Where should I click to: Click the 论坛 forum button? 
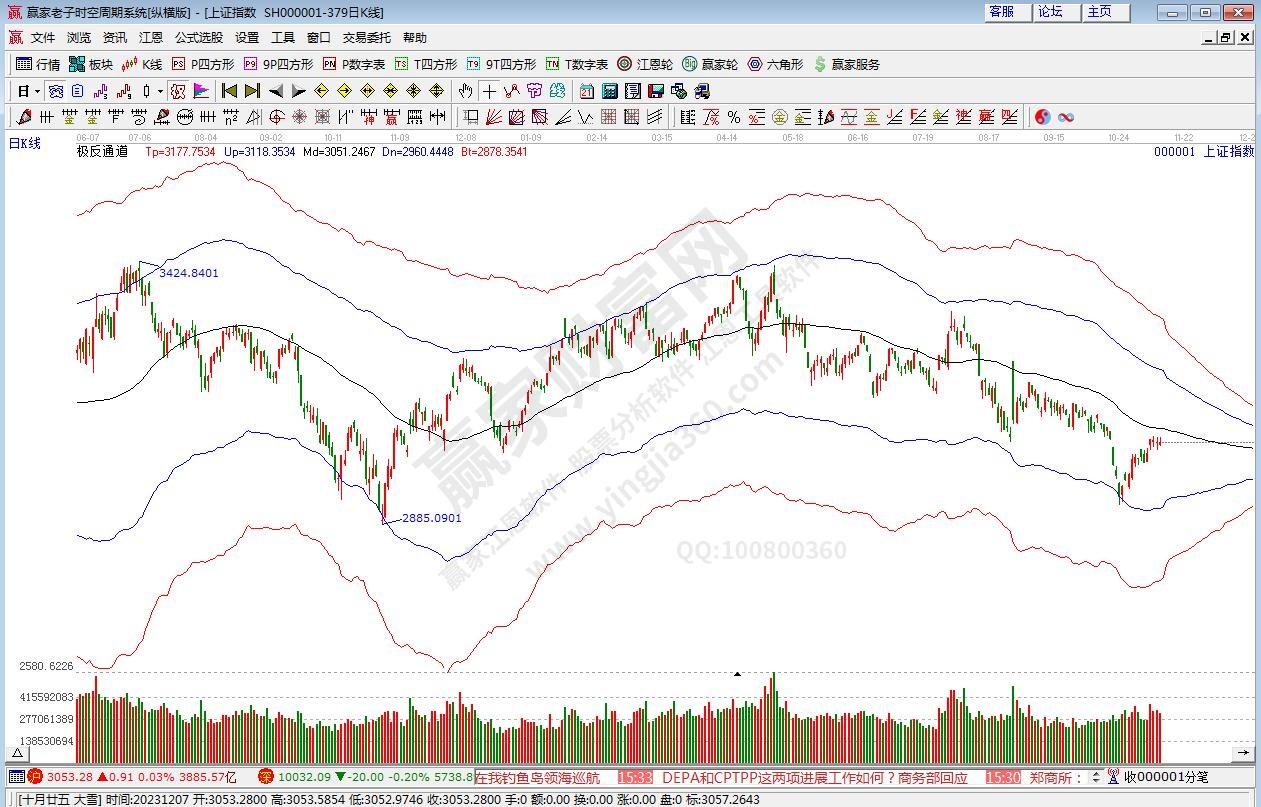pyautogui.click(x=1050, y=12)
